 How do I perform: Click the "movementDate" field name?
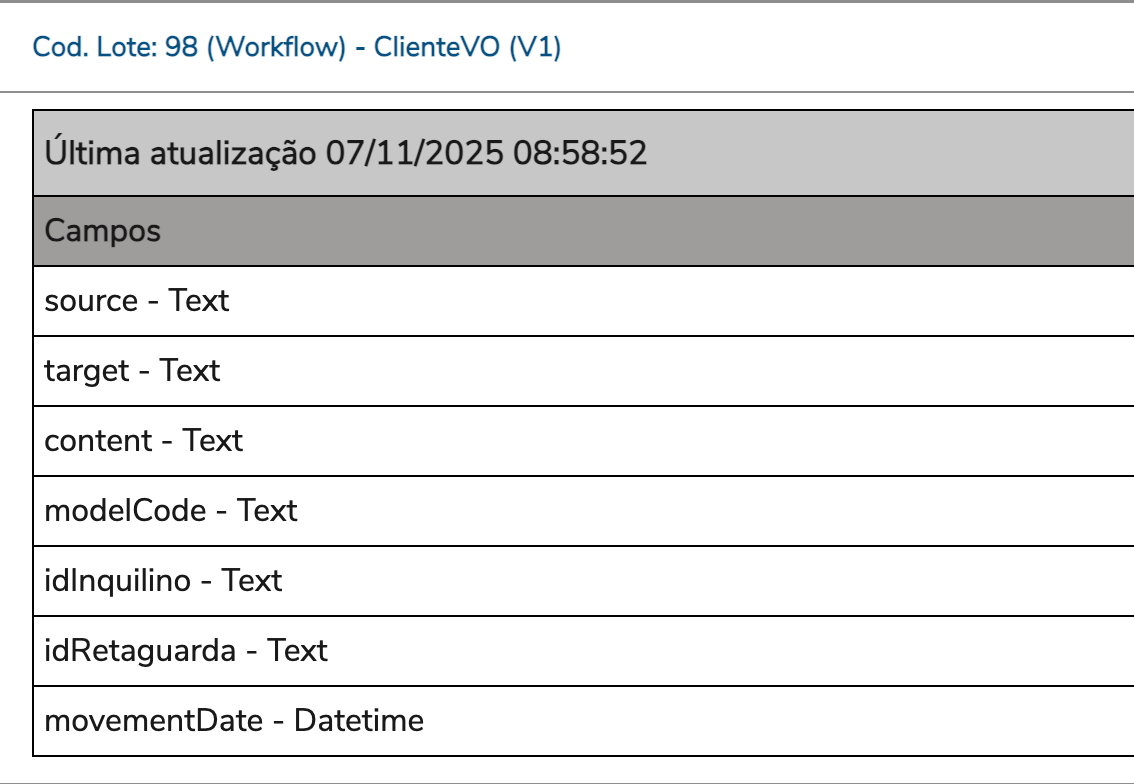153,721
